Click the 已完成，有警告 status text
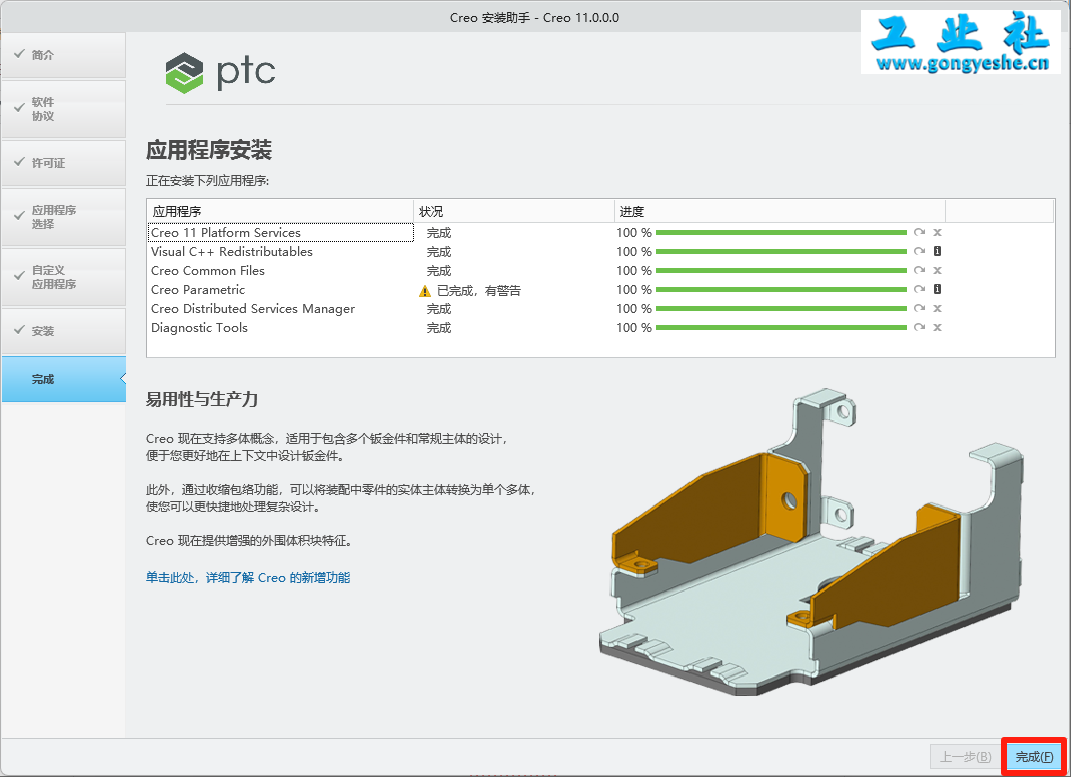1071x777 pixels. pos(478,291)
